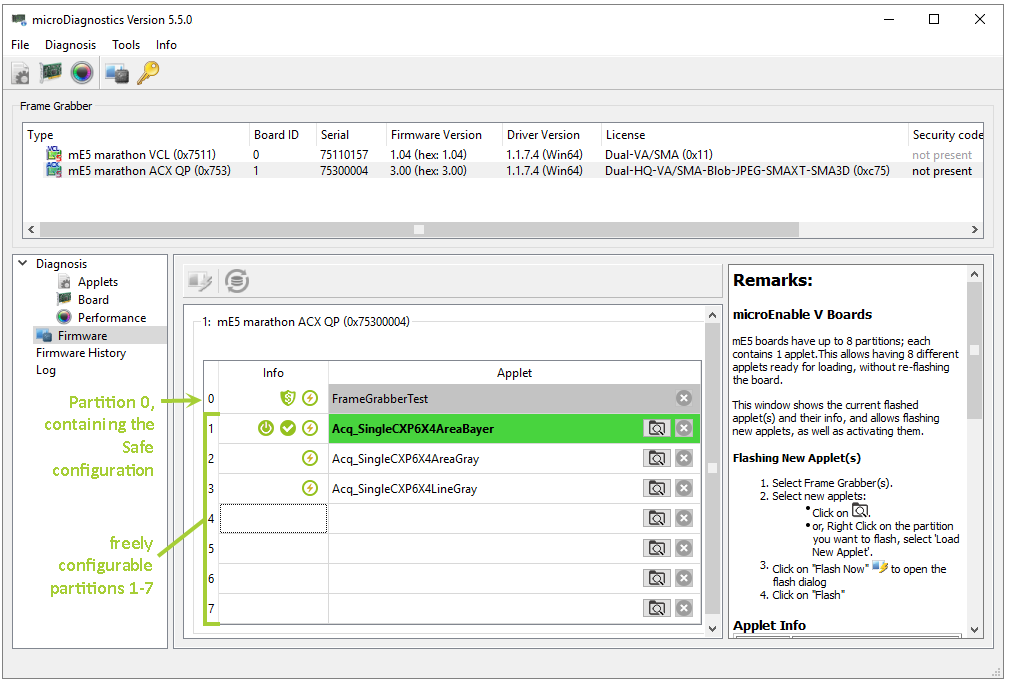Click the Firmware toolbar icon
1010x688 pixels.
click(x=117, y=73)
